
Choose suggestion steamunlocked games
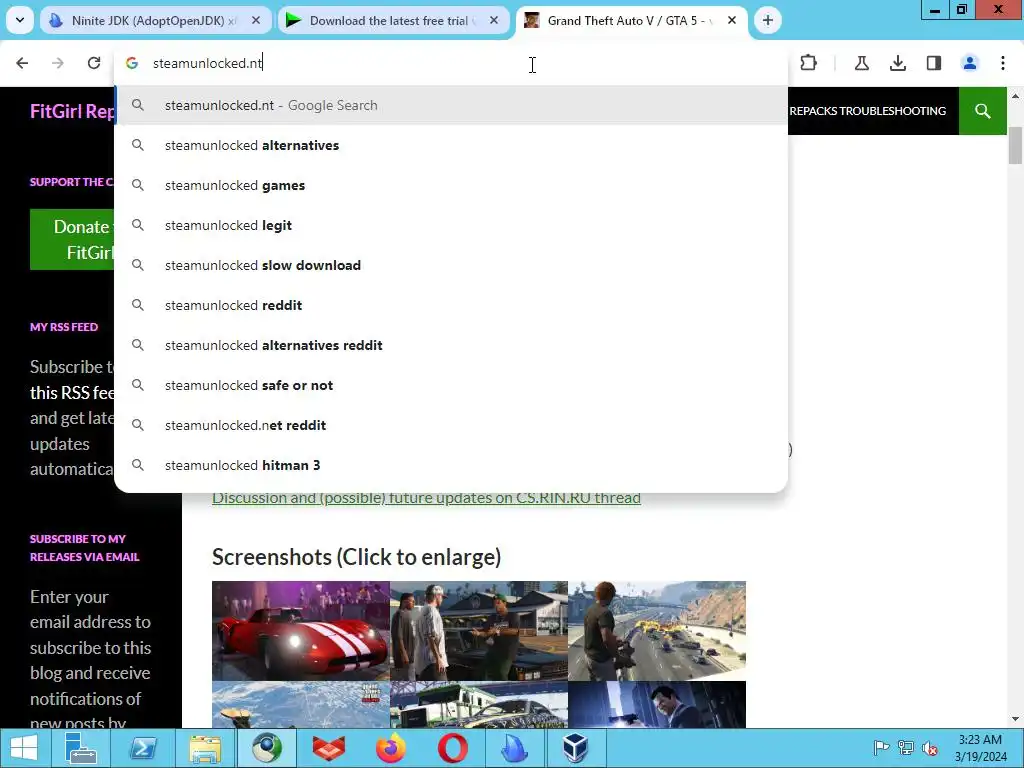(451, 185)
